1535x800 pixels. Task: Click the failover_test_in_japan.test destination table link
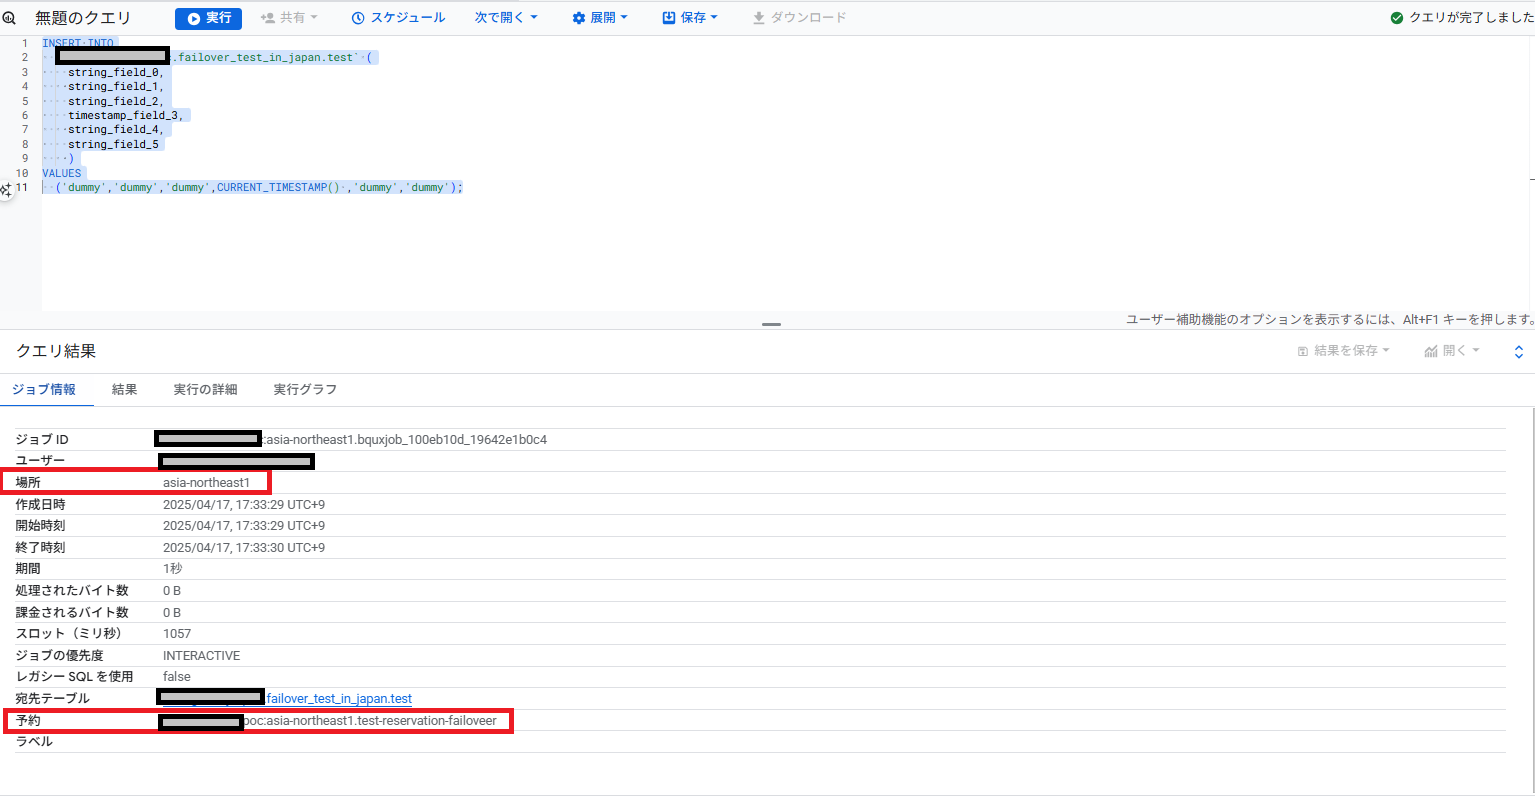click(339, 699)
